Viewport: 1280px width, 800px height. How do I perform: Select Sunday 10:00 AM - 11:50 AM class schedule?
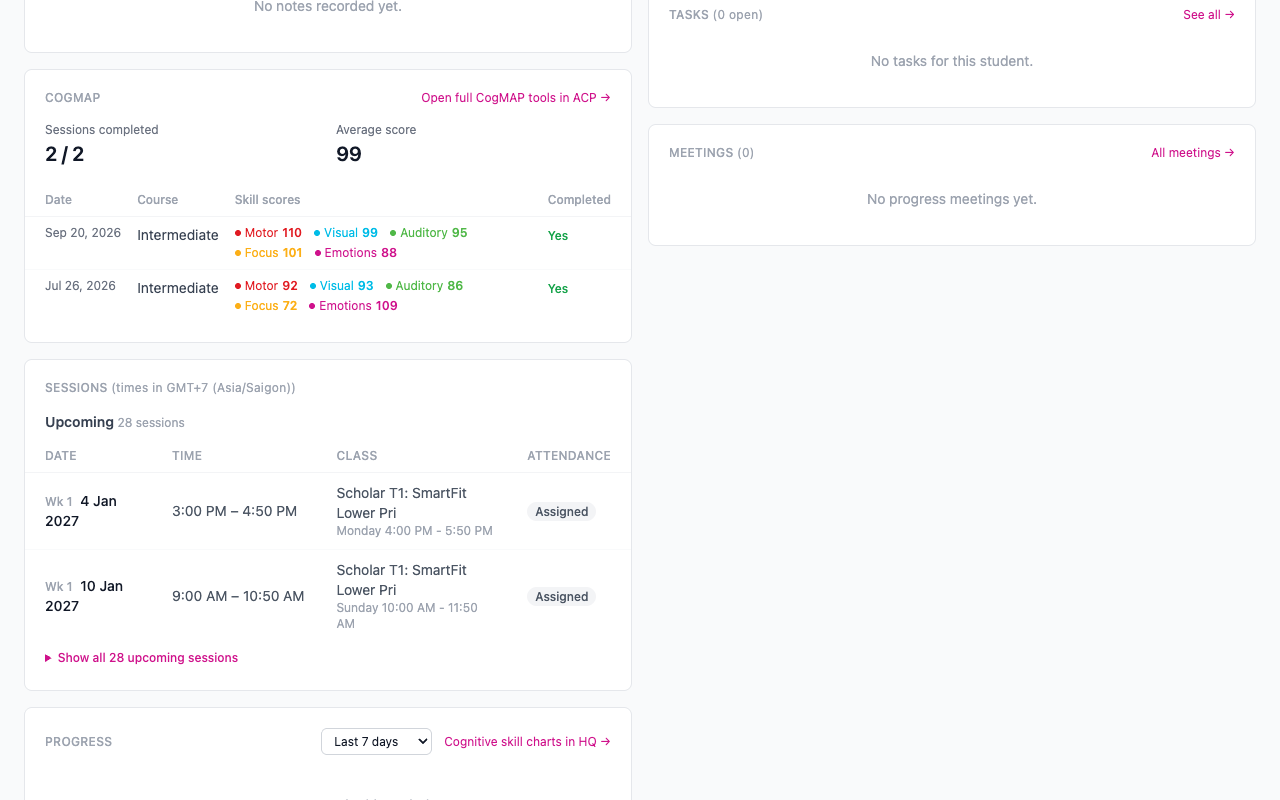click(407, 616)
